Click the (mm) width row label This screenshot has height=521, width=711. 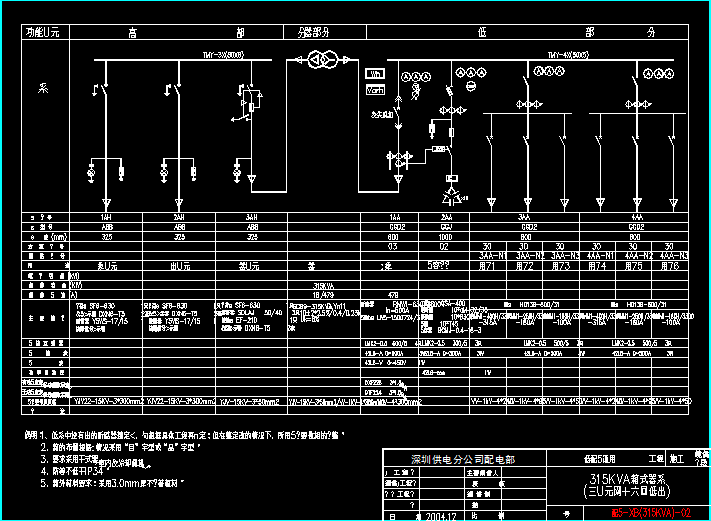49,237
